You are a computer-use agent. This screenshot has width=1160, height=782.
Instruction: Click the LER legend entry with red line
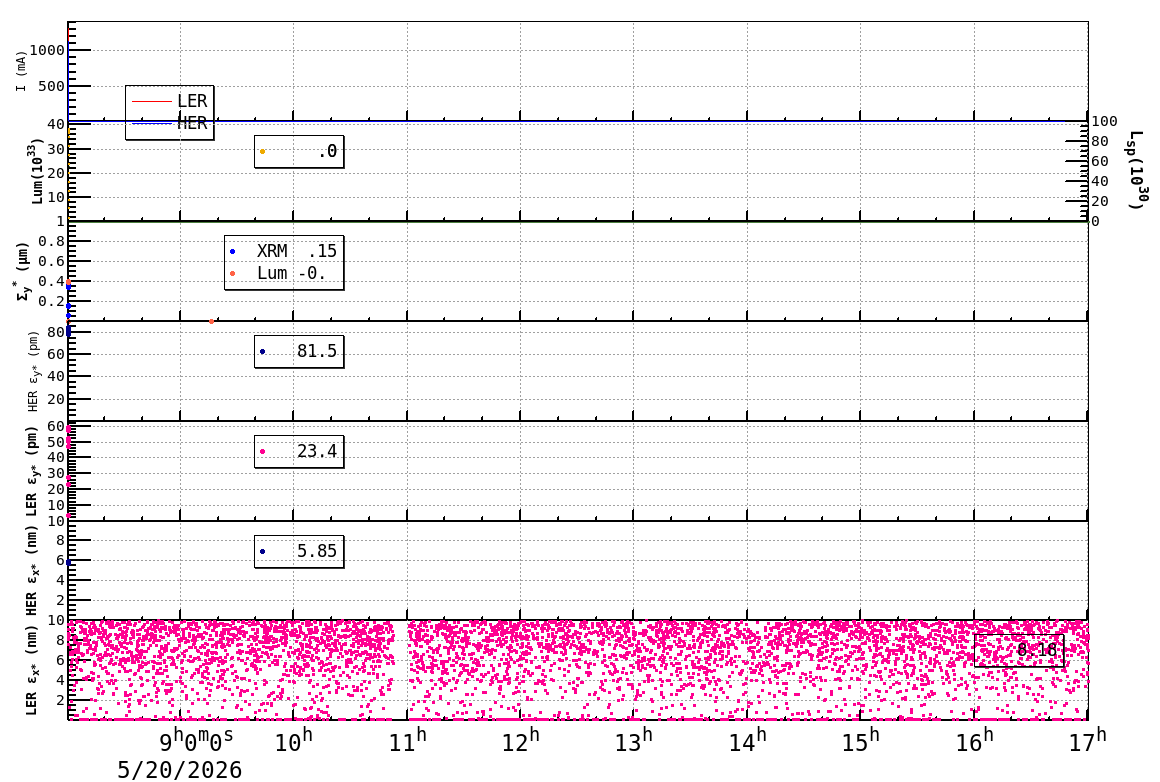169,101
